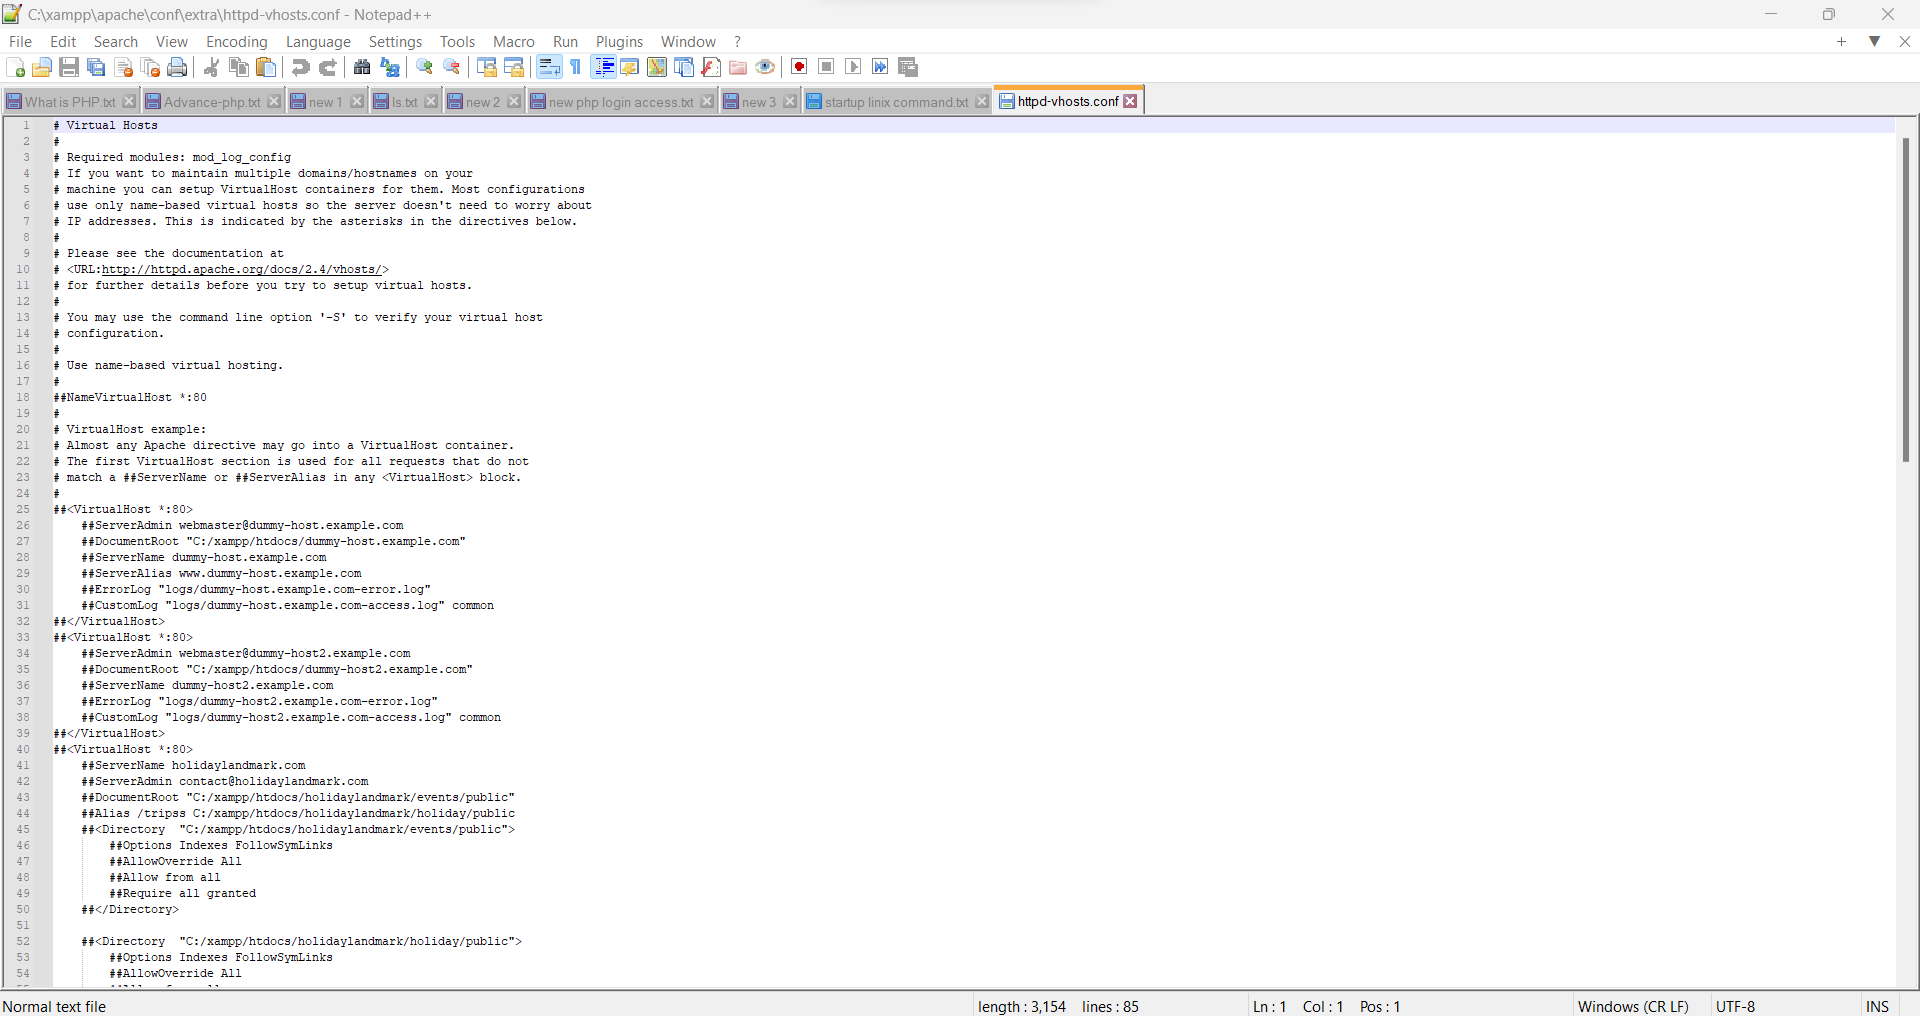Open the Plugins menu

coord(619,42)
